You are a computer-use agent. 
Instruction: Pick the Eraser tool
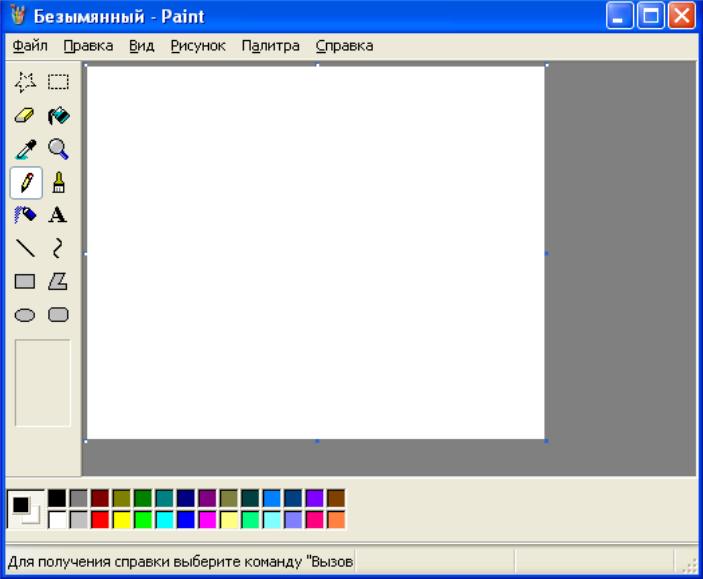[25, 116]
